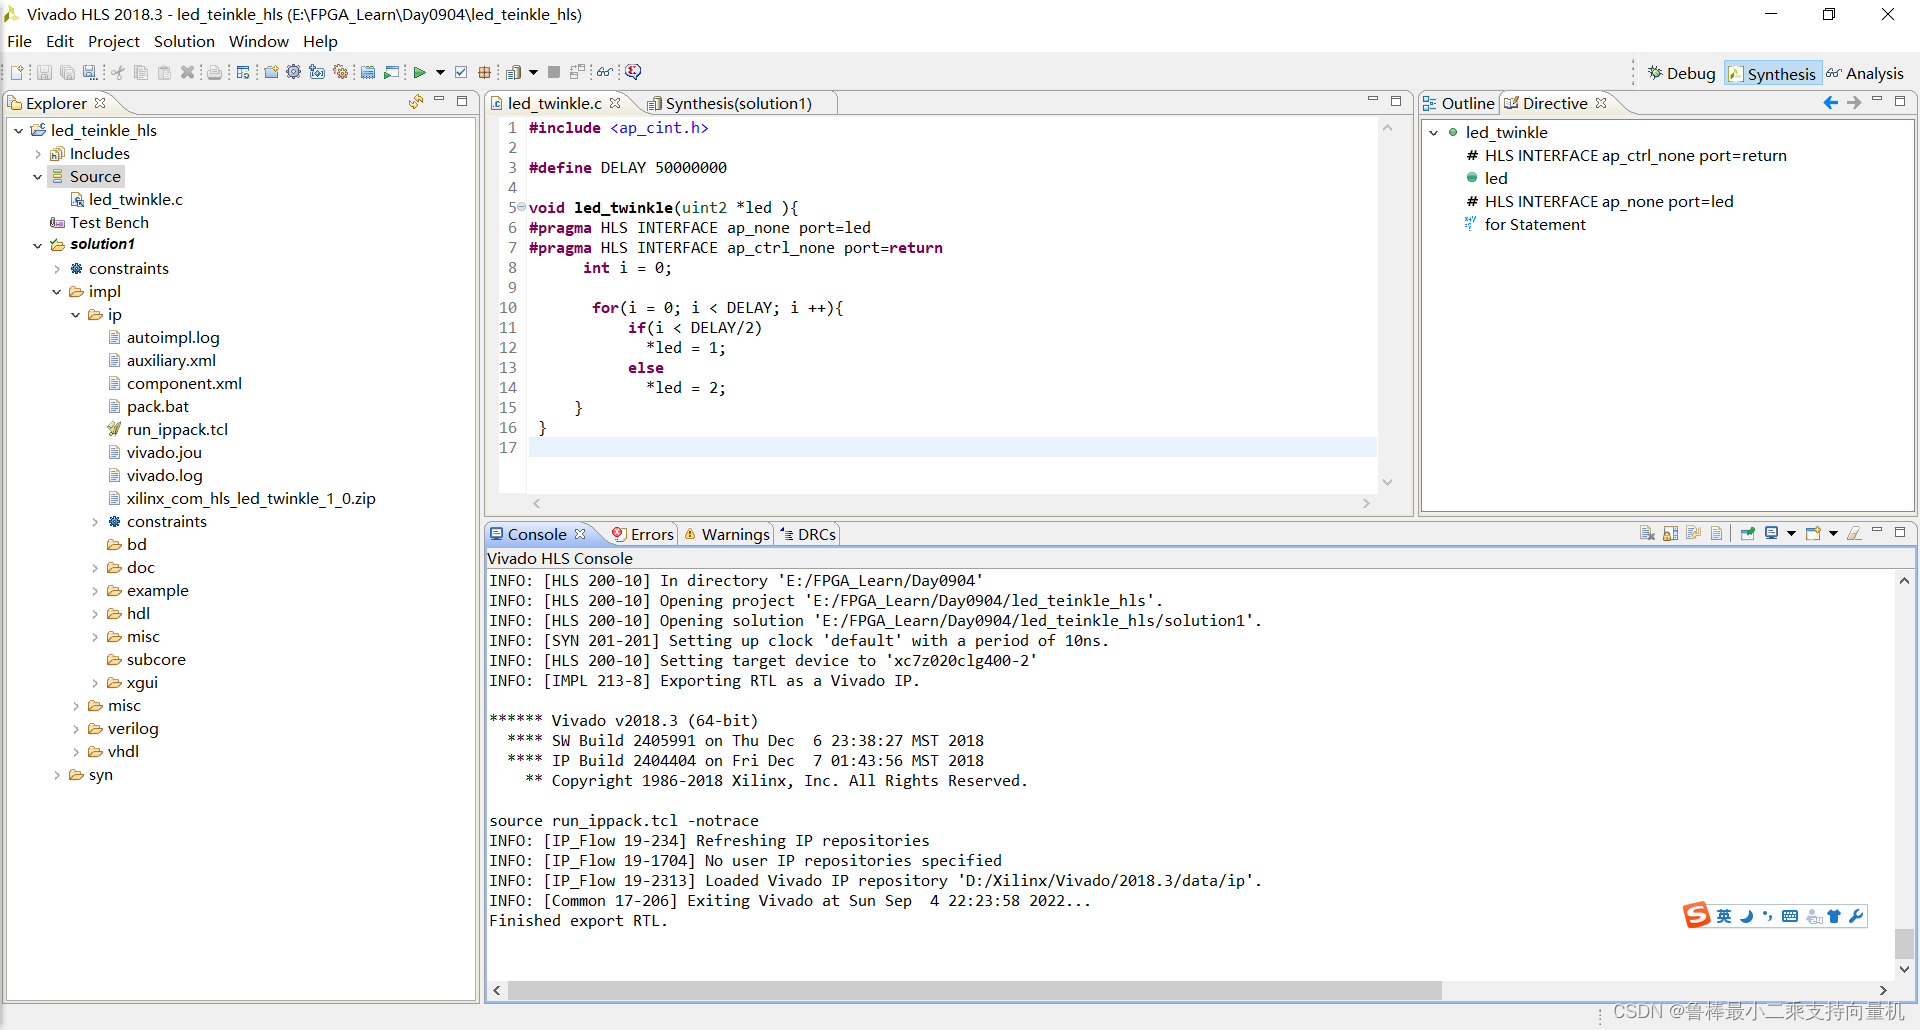
Task: Select for Statement in Directive panel
Action: (x=1534, y=225)
